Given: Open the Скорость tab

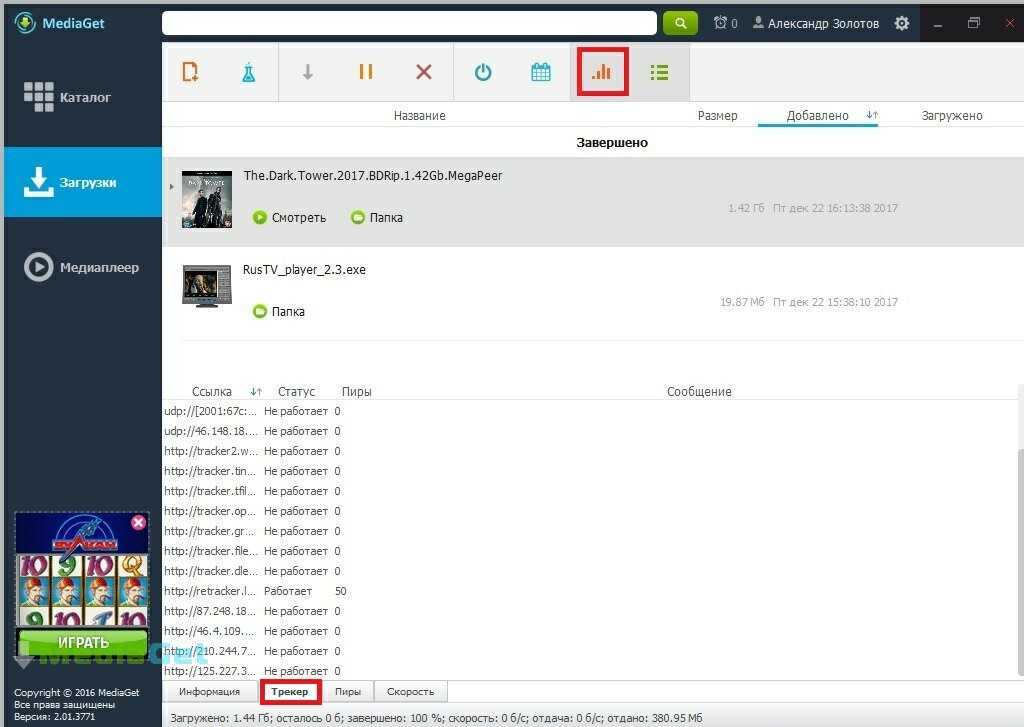Looking at the screenshot, I should pos(410,692).
